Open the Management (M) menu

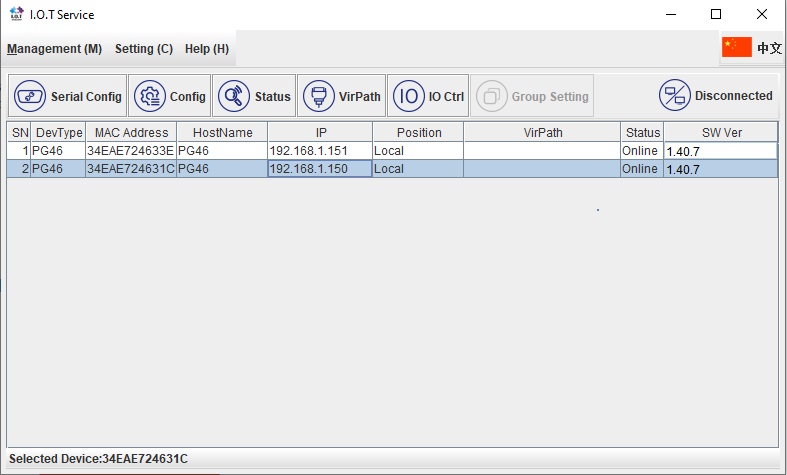coord(54,49)
